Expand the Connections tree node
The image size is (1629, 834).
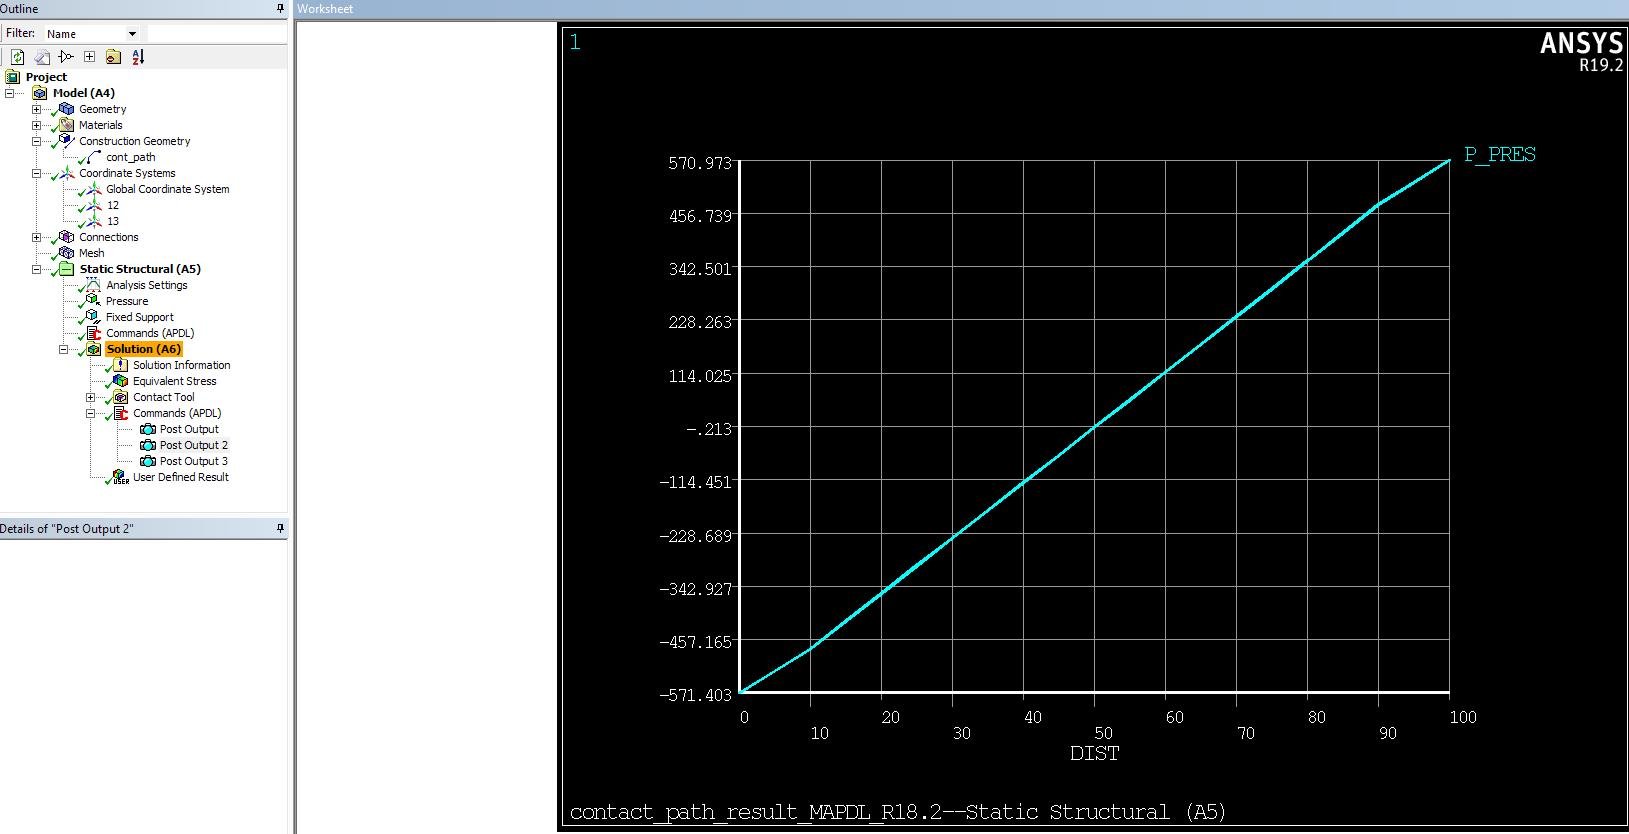coord(36,237)
